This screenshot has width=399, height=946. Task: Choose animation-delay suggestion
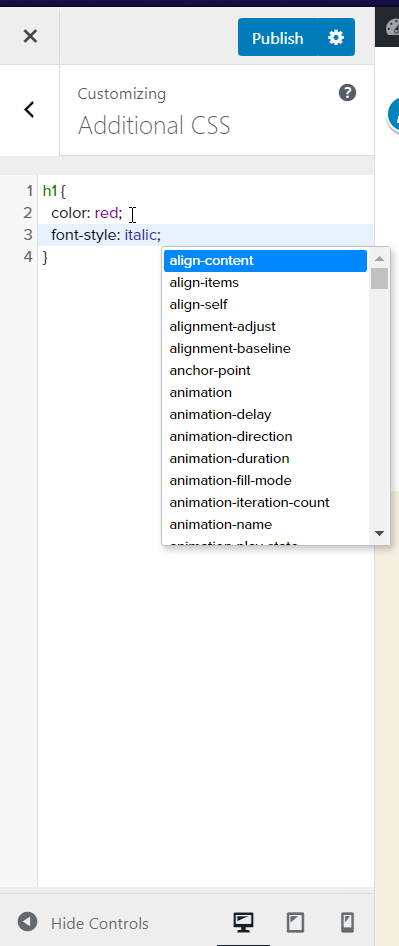click(266, 414)
